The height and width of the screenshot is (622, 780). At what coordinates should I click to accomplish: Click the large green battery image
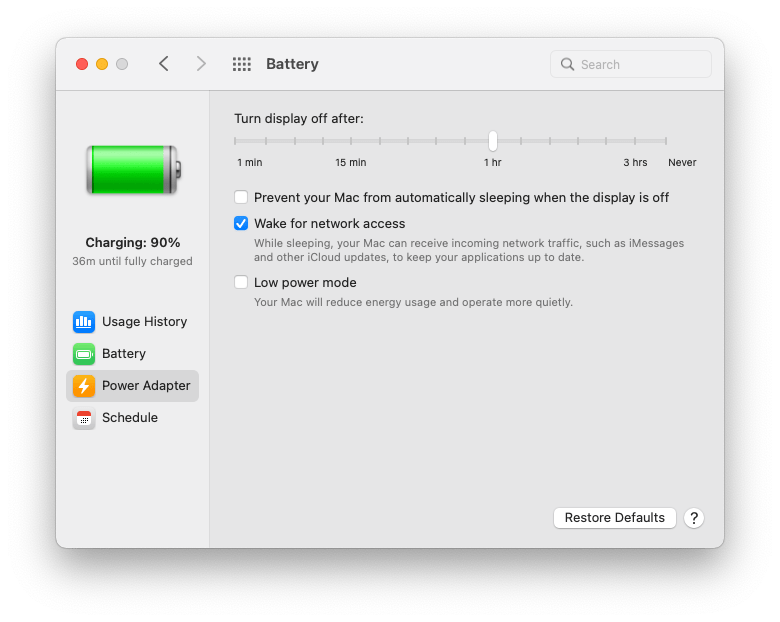coord(133,170)
